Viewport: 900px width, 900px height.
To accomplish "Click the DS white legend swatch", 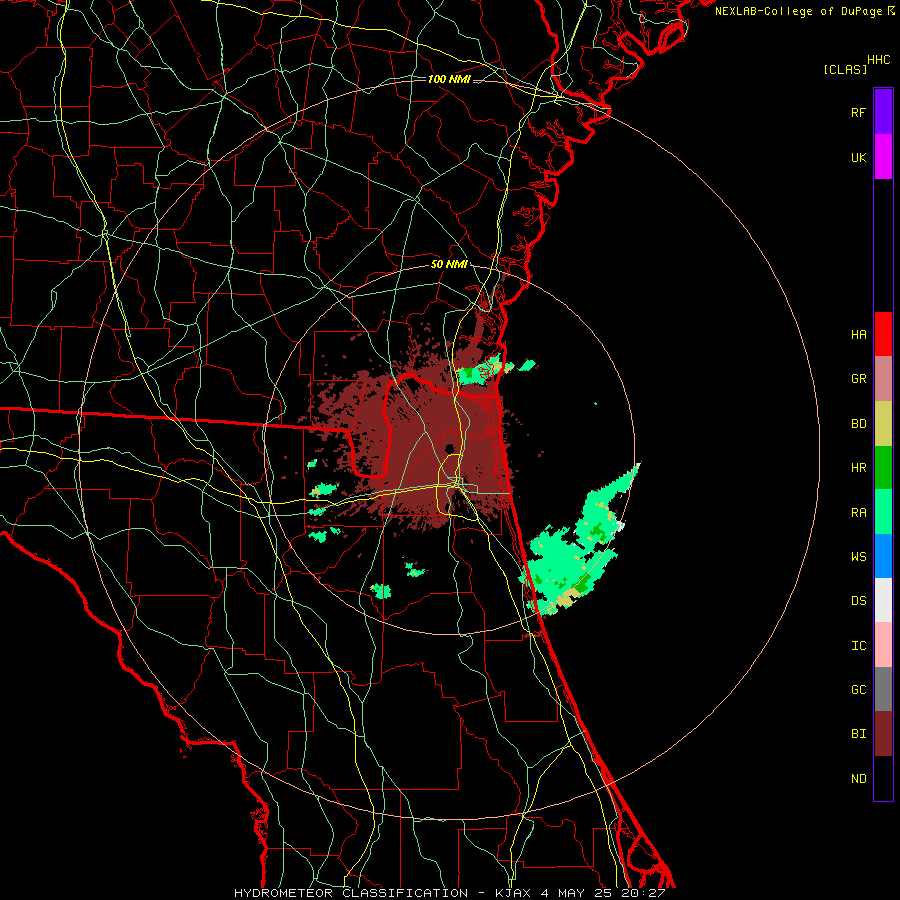I will click(x=883, y=600).
